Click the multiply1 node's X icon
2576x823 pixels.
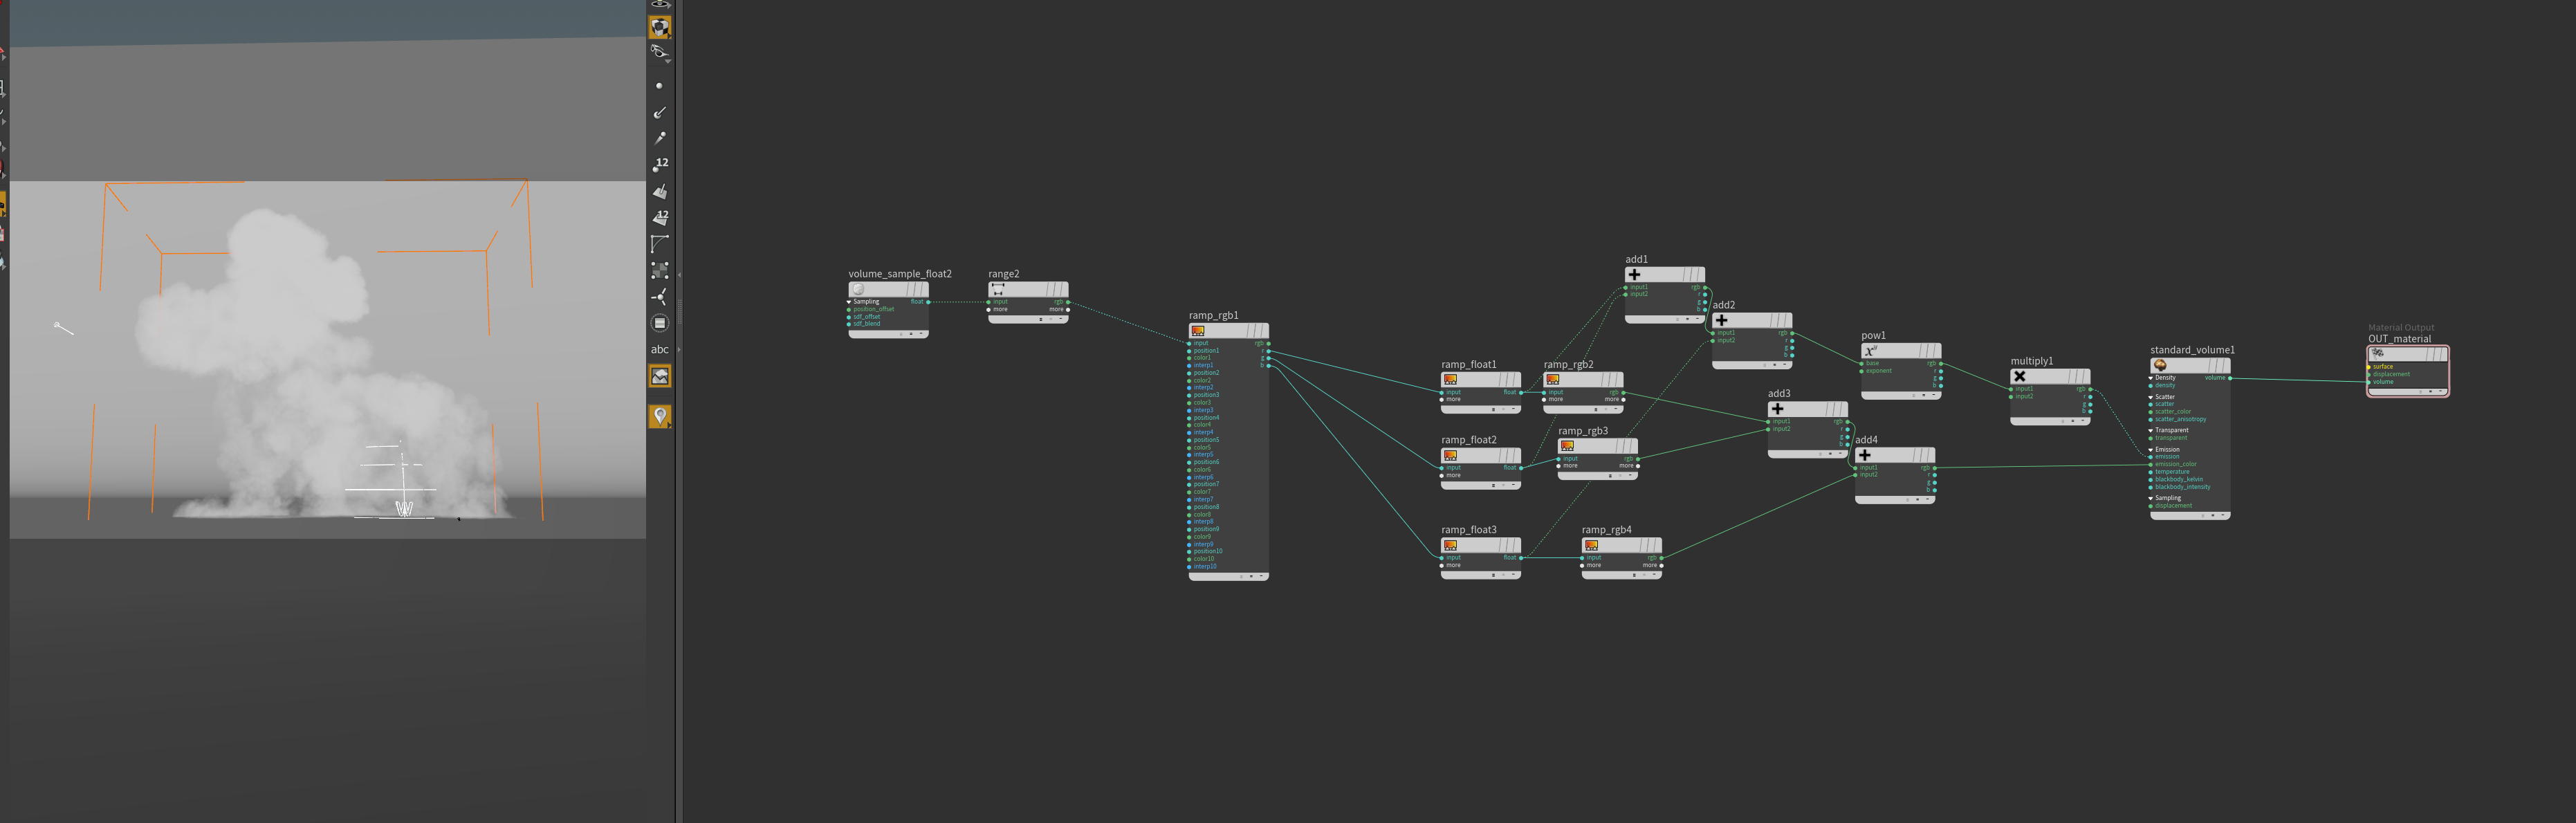coord(2020,376)
